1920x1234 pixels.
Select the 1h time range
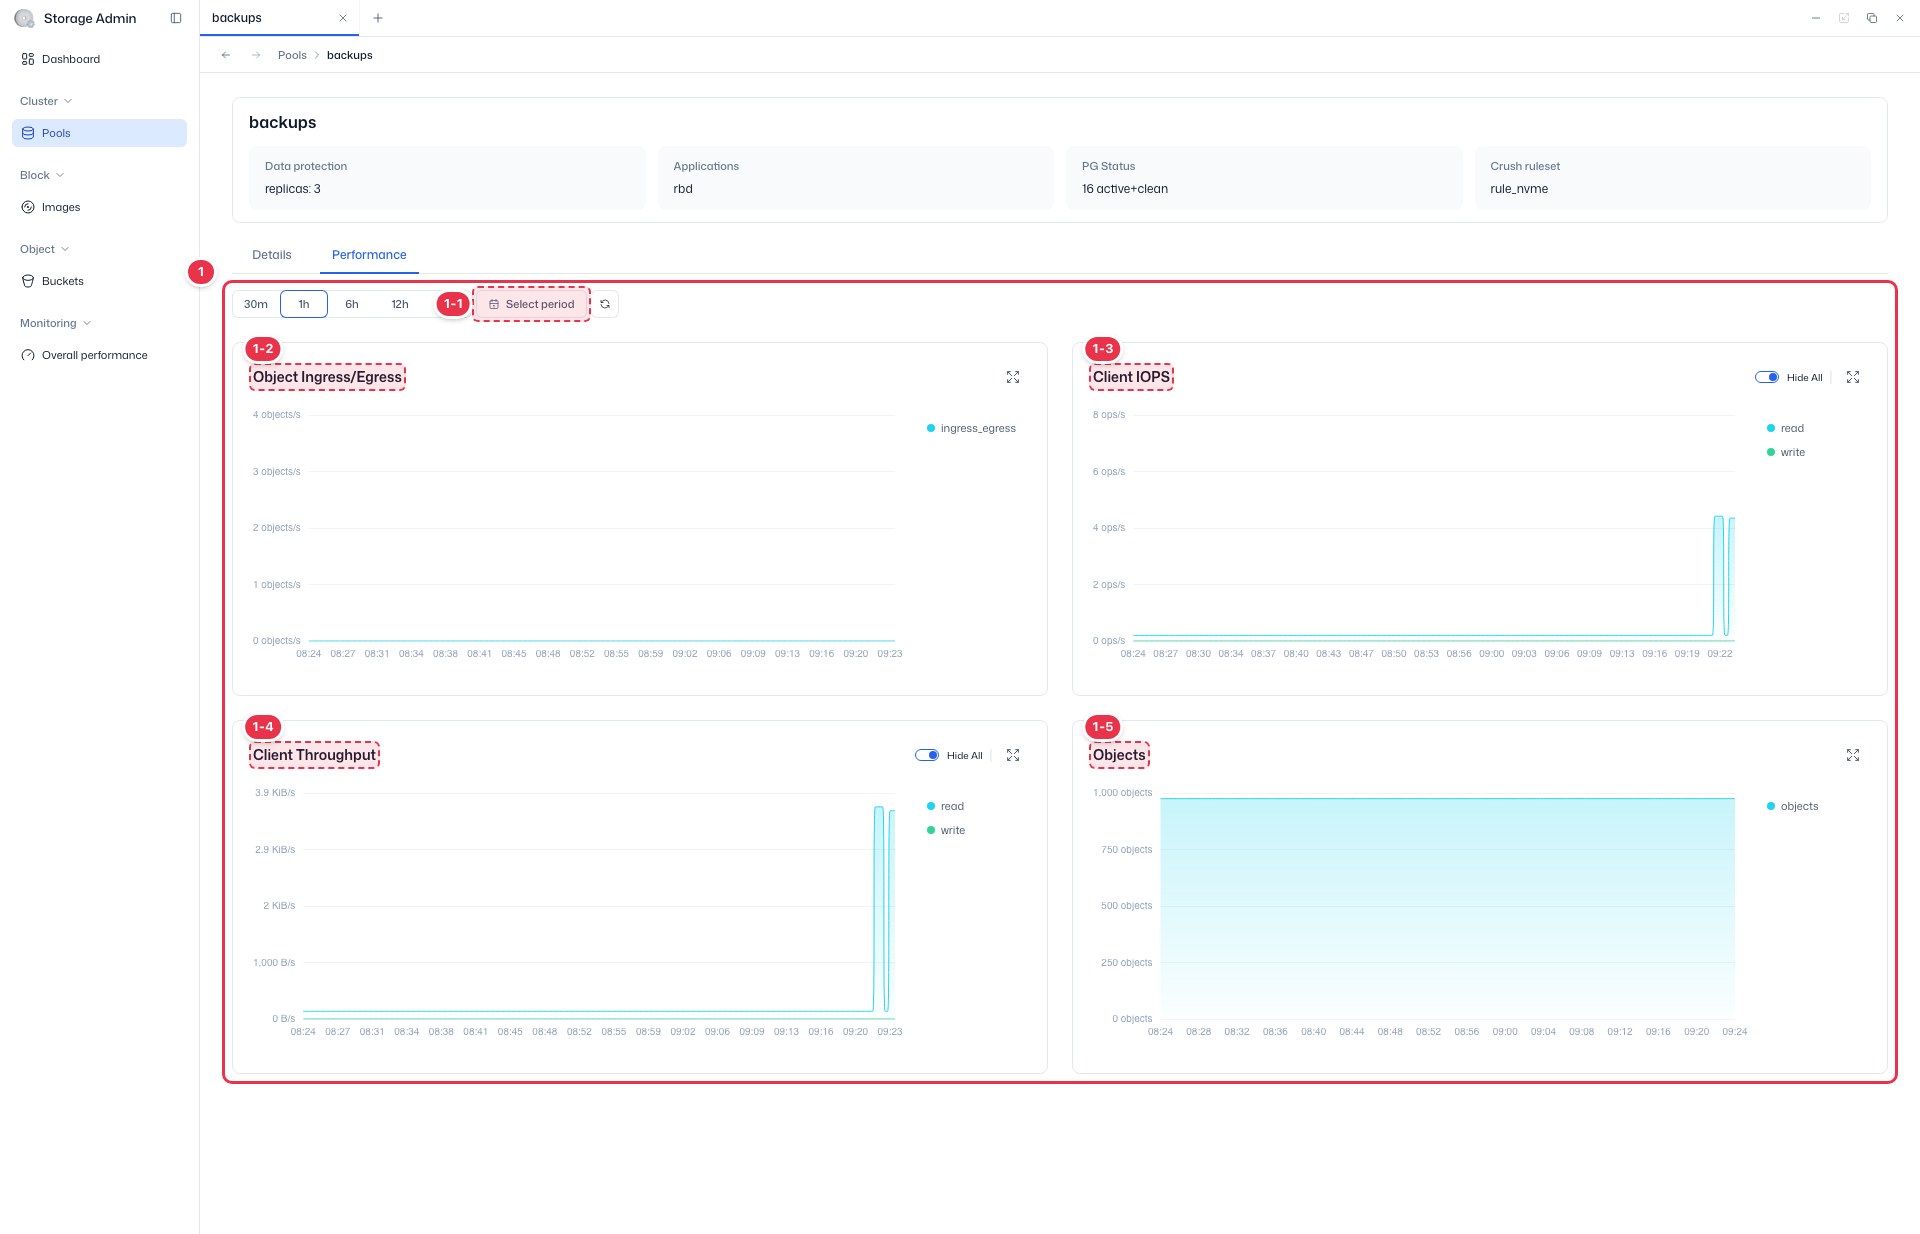pos(304,304)
